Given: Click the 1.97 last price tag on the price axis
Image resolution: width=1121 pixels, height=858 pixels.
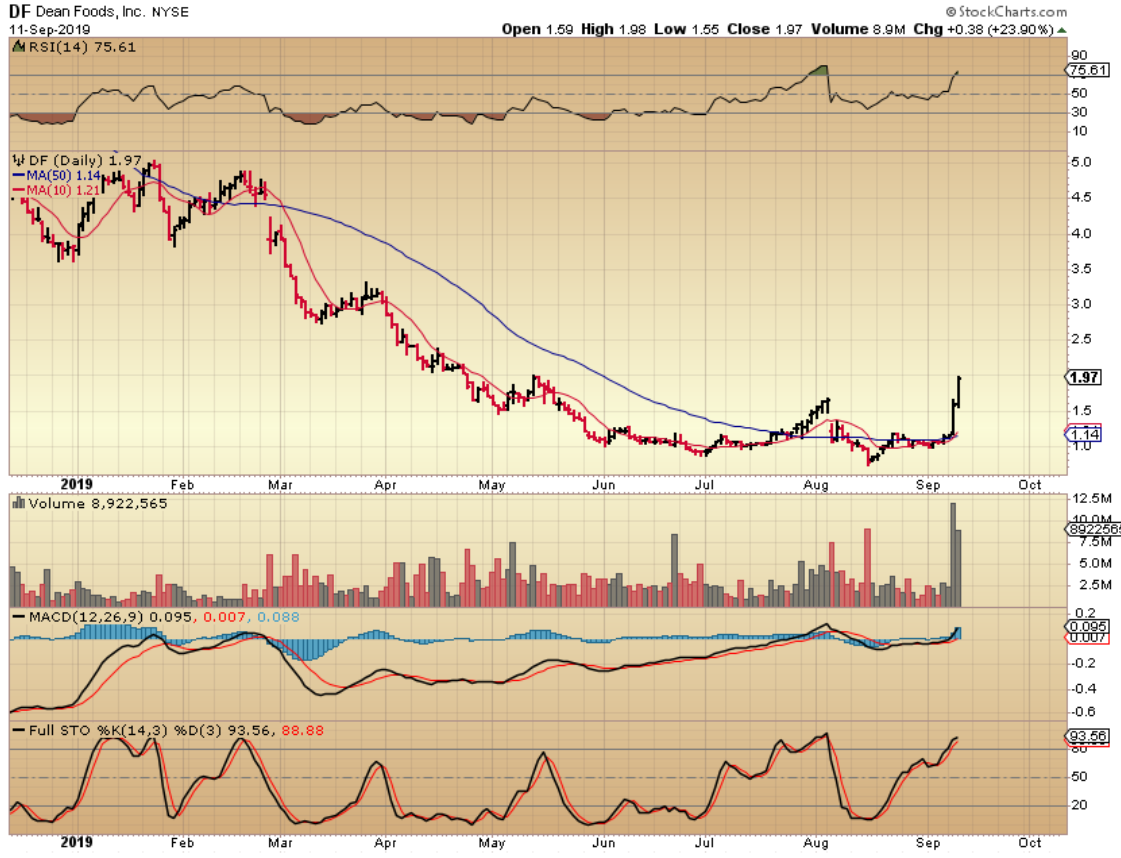Looking at the screenshot, I should click(1085, 377).
